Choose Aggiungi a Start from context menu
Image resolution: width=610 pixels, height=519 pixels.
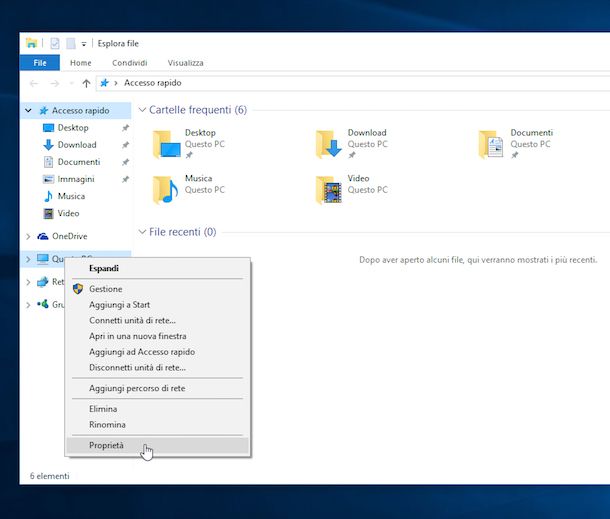[x=158, y=305]
